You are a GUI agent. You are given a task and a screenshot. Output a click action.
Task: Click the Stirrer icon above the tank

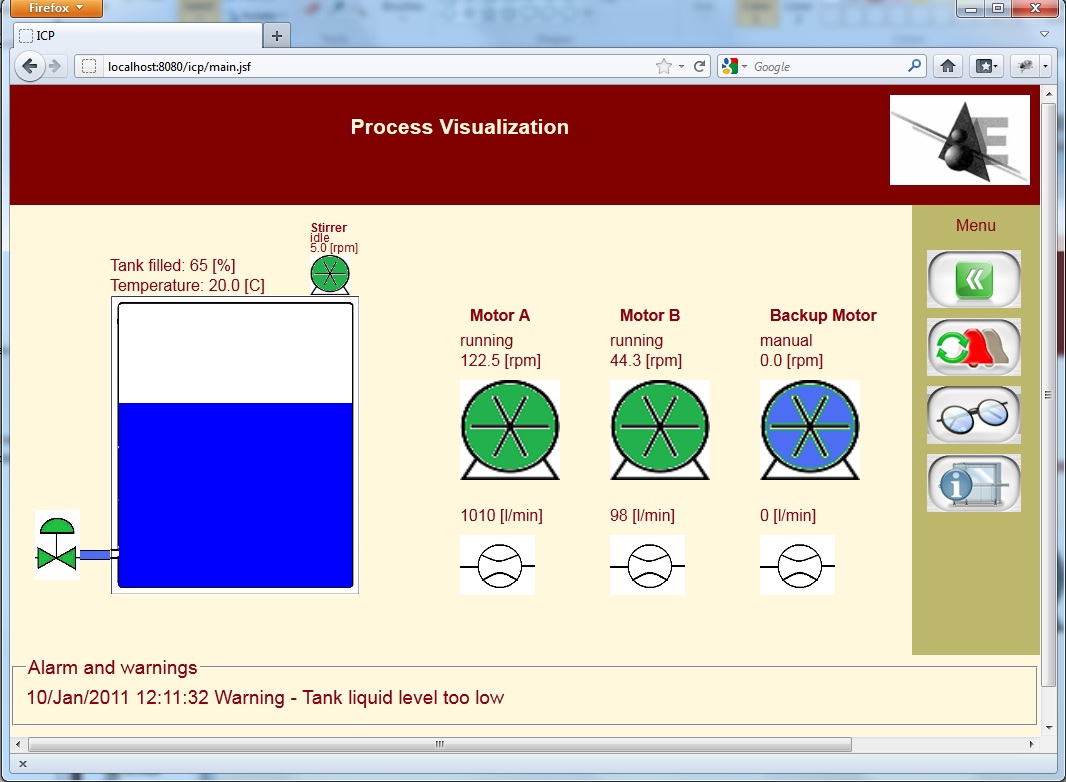tap(330, 274)
